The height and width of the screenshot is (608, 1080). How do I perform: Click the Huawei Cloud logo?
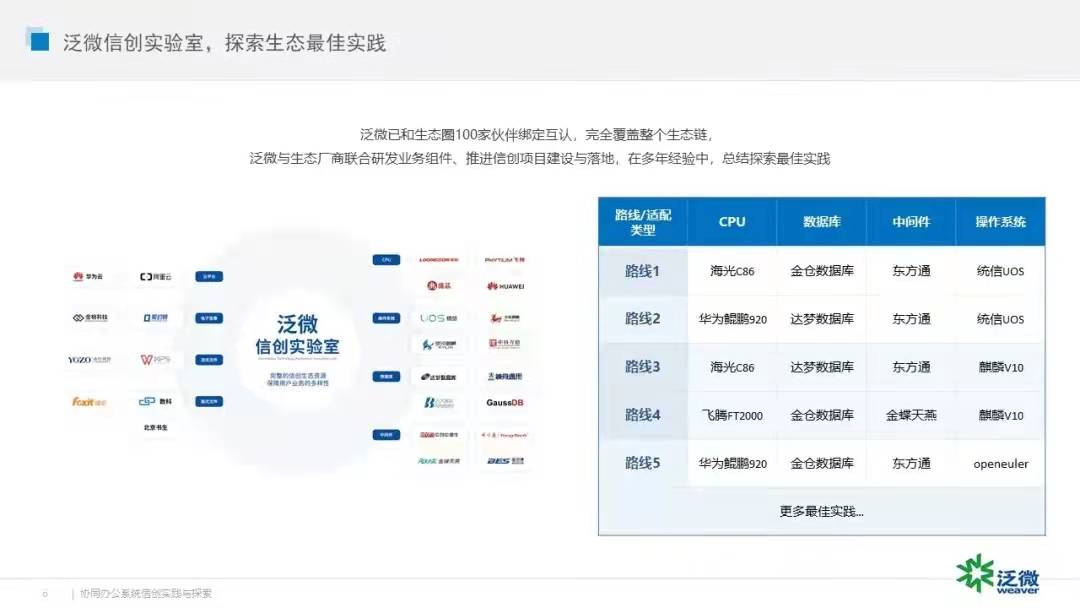click(x=88, y=276)
